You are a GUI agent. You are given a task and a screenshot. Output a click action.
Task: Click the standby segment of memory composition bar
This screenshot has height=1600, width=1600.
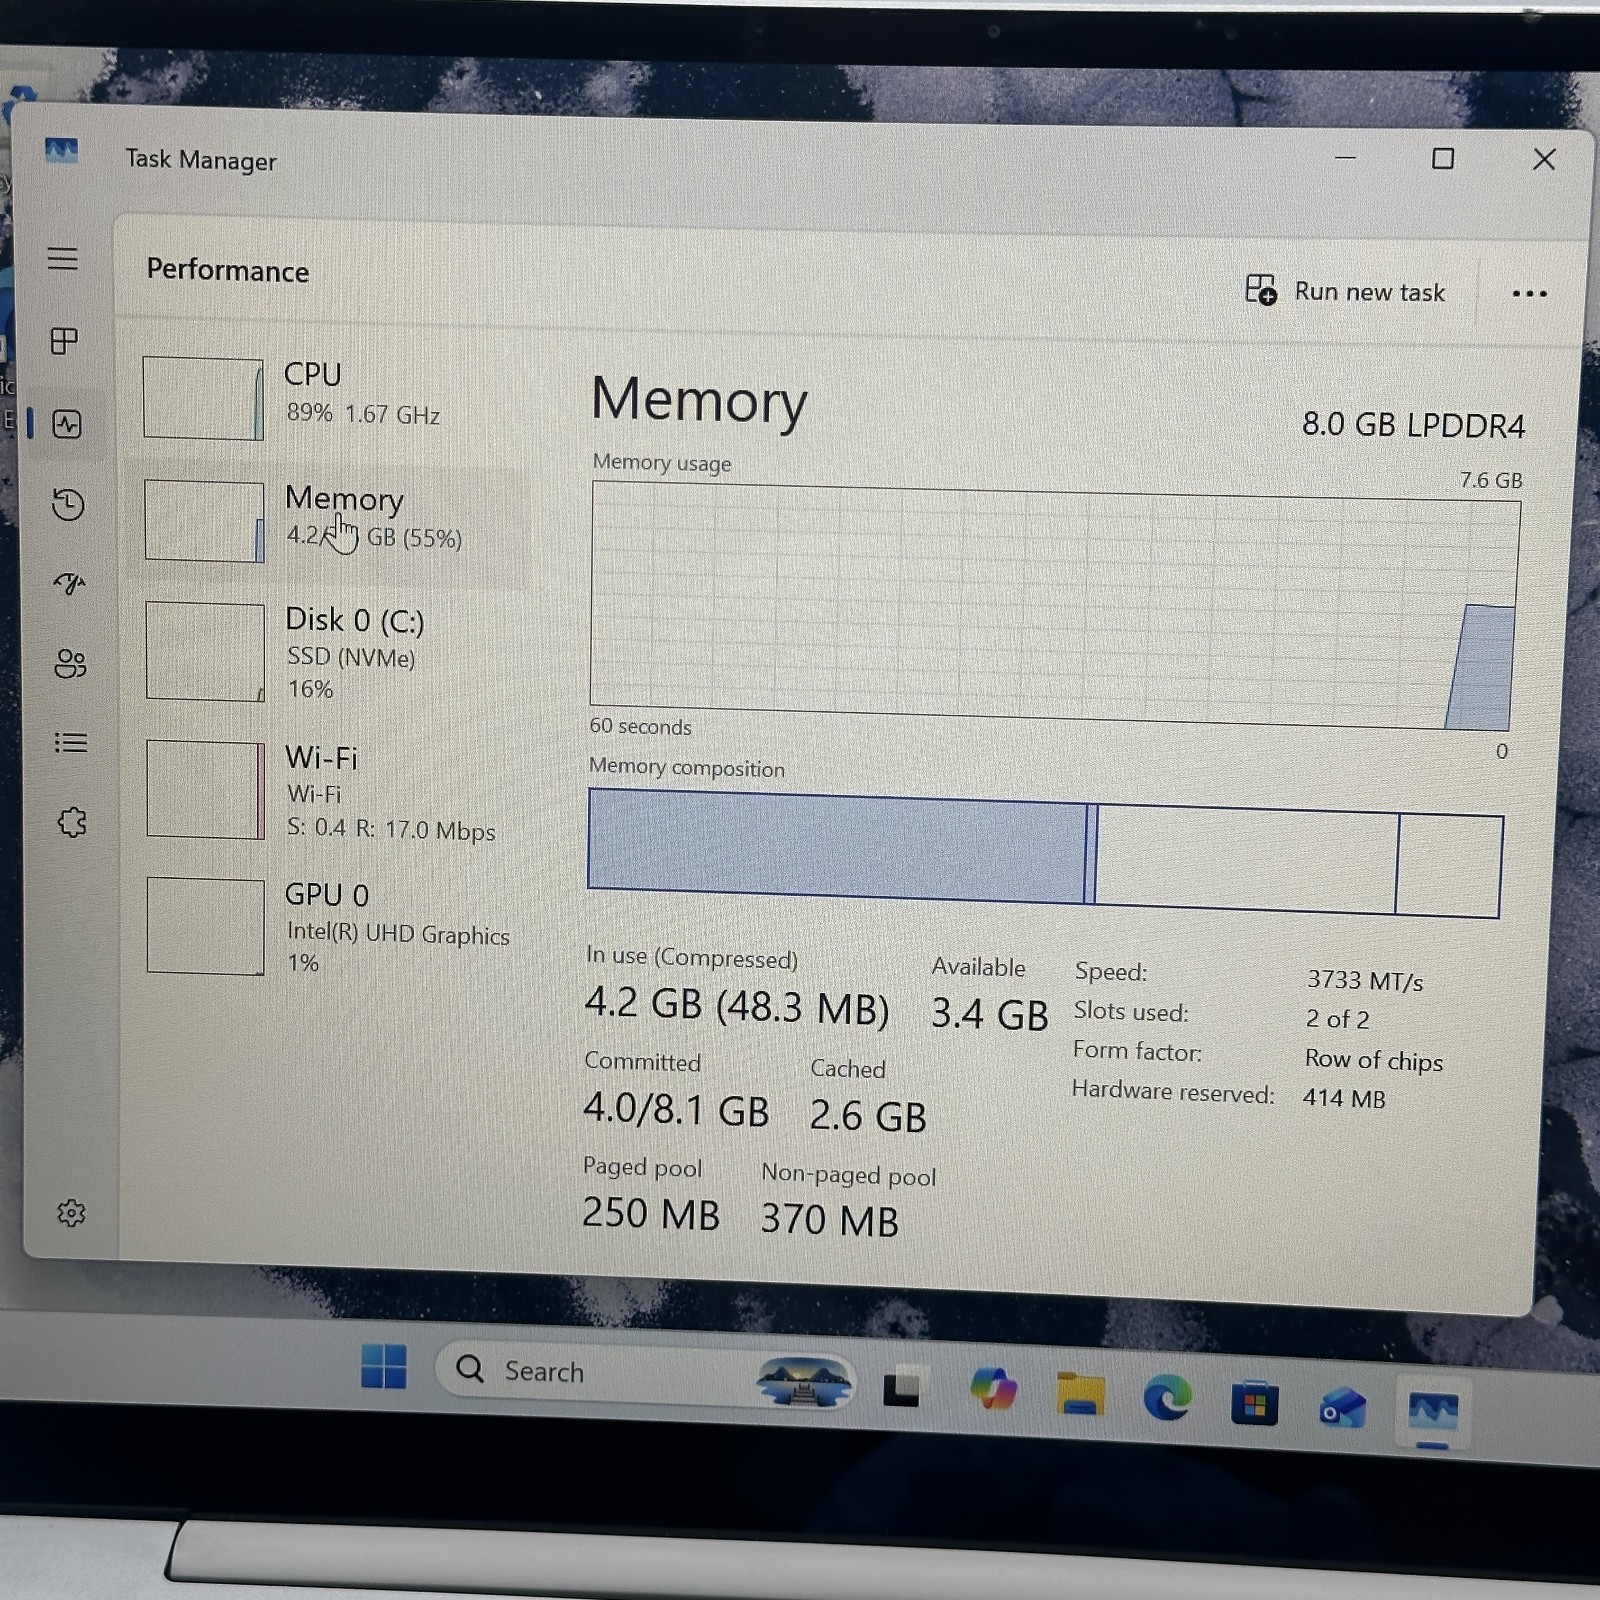[x=1247, y=858]
